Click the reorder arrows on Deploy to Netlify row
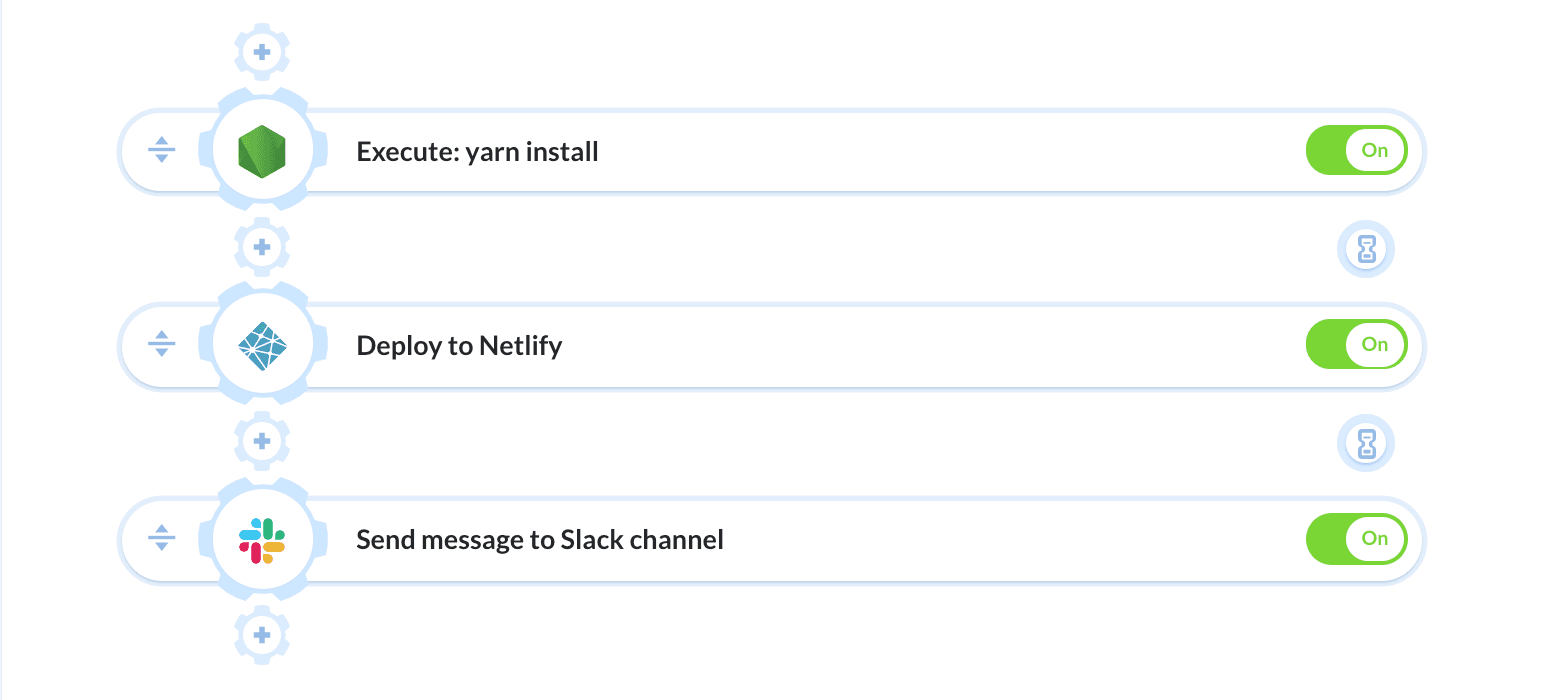1542x700 pixels. pos(161,345)
